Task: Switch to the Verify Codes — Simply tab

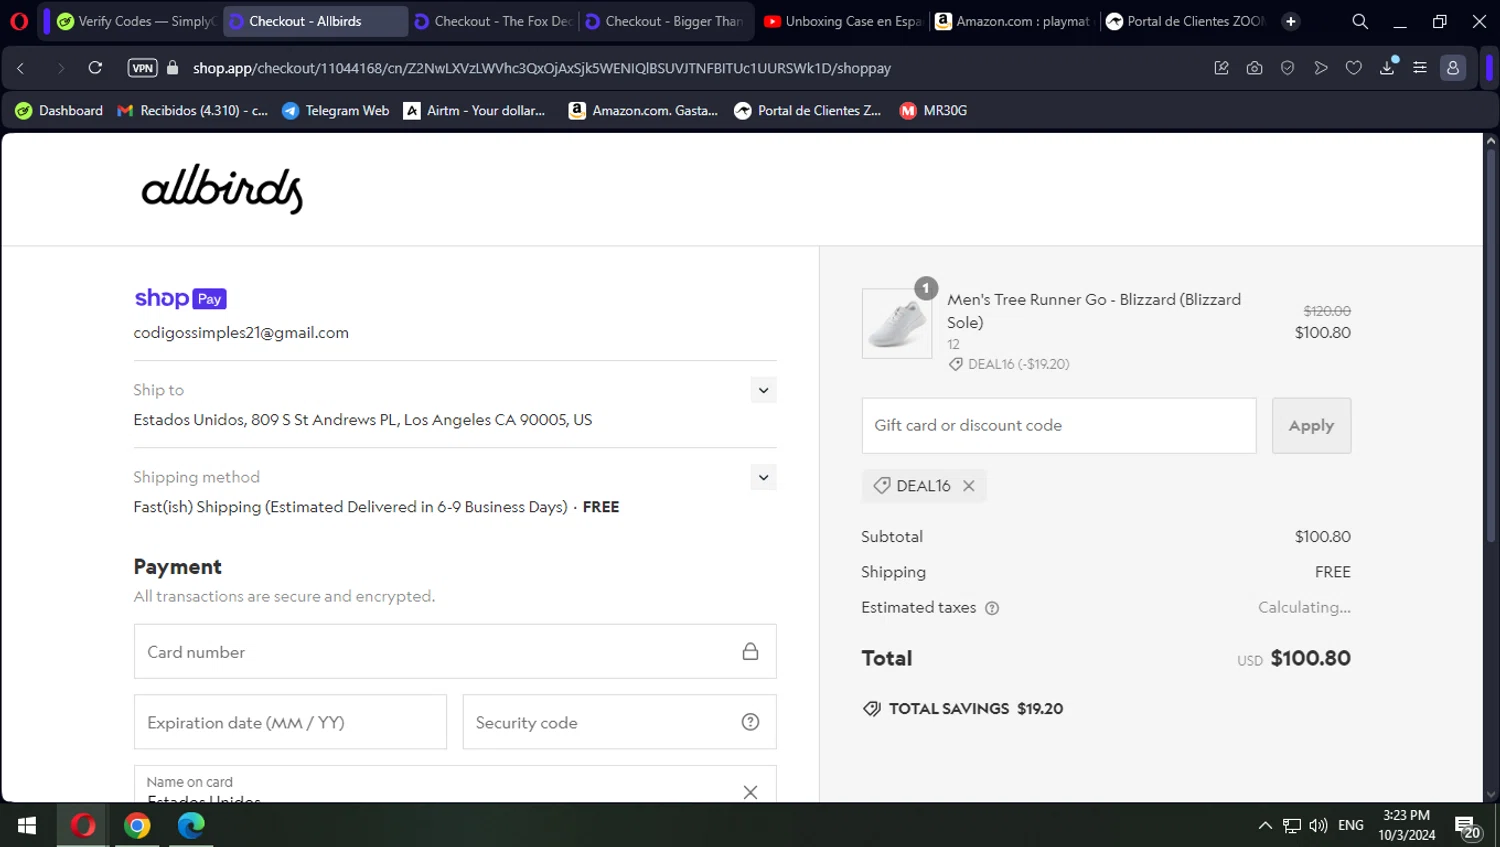Action: (135, 21)
